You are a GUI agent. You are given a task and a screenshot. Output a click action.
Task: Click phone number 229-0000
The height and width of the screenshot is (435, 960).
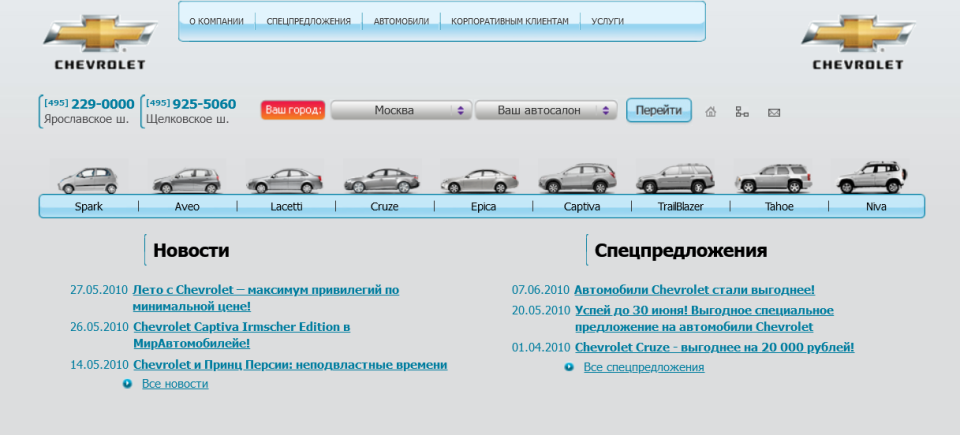(103, 104)
